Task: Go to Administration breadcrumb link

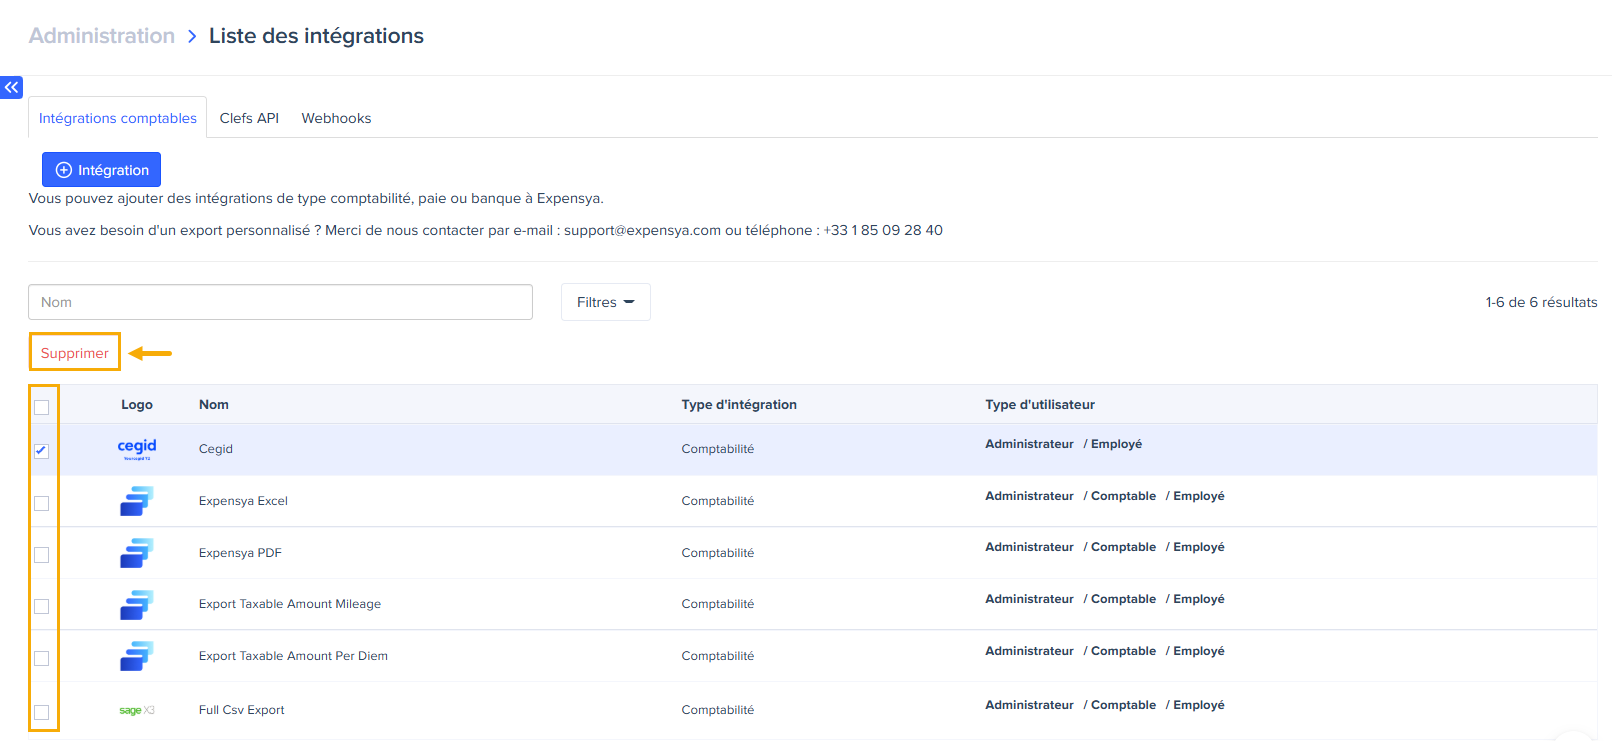Action: (x=102, y=36)
